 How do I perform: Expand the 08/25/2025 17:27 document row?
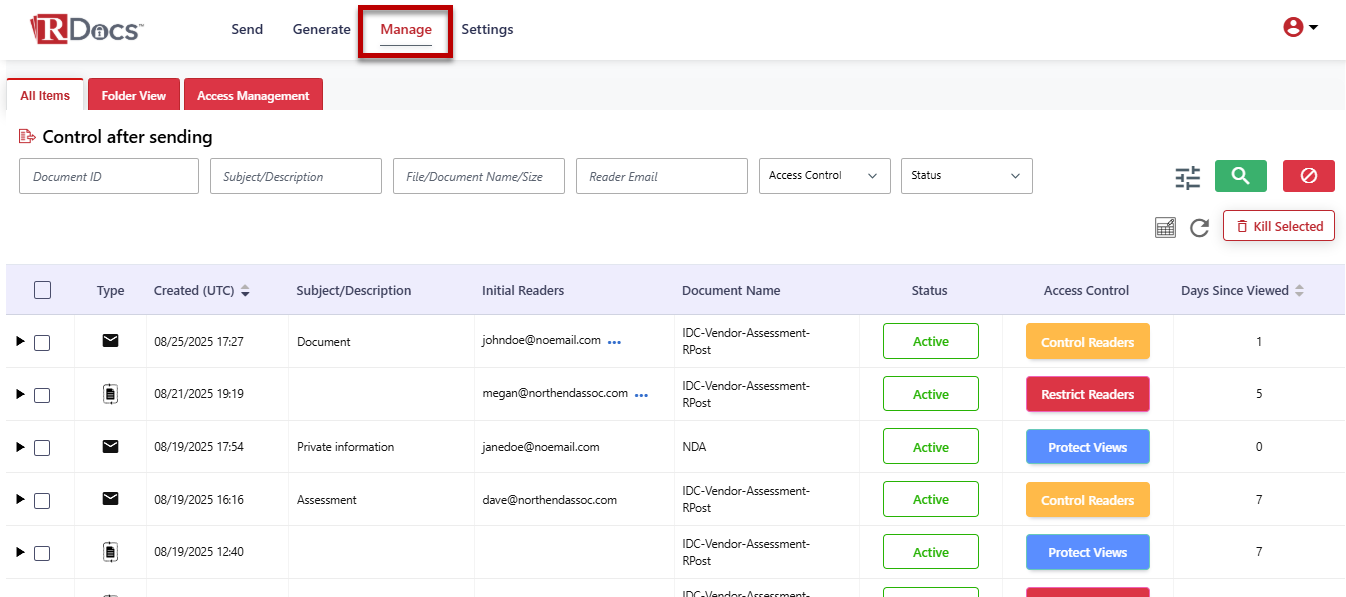[20, 342]
